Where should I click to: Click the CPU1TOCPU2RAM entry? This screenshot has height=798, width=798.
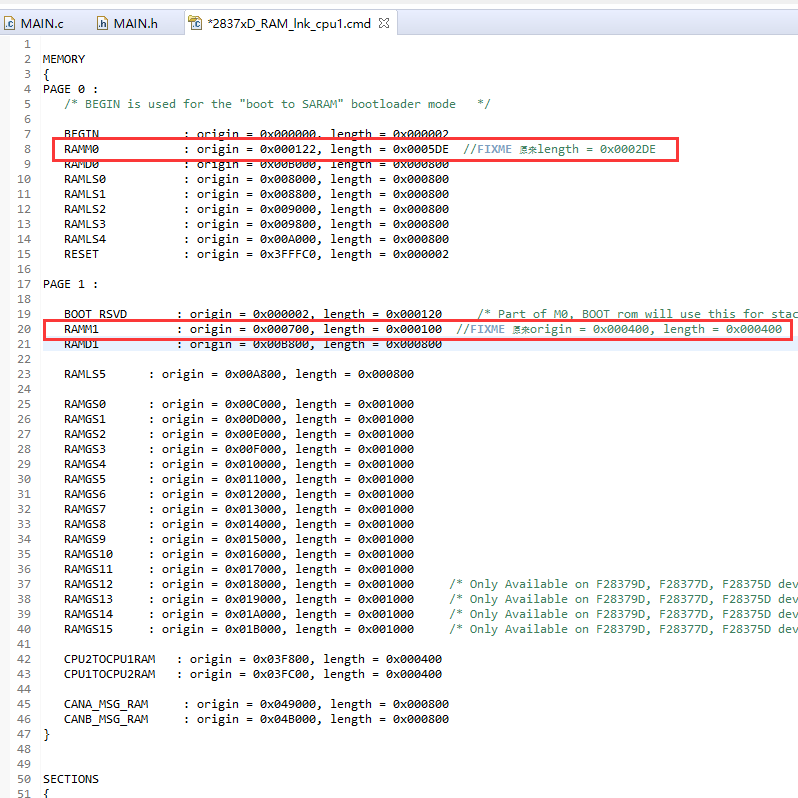[109, 674]
